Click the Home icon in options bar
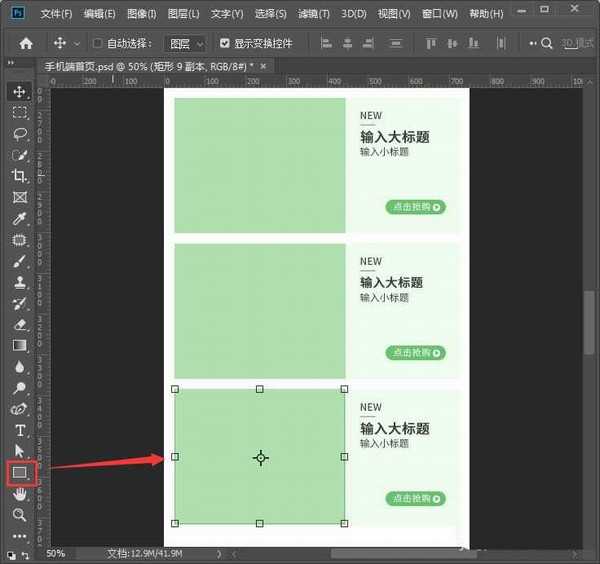The width and height of the screenshot is (600, 564). (26, 44)
